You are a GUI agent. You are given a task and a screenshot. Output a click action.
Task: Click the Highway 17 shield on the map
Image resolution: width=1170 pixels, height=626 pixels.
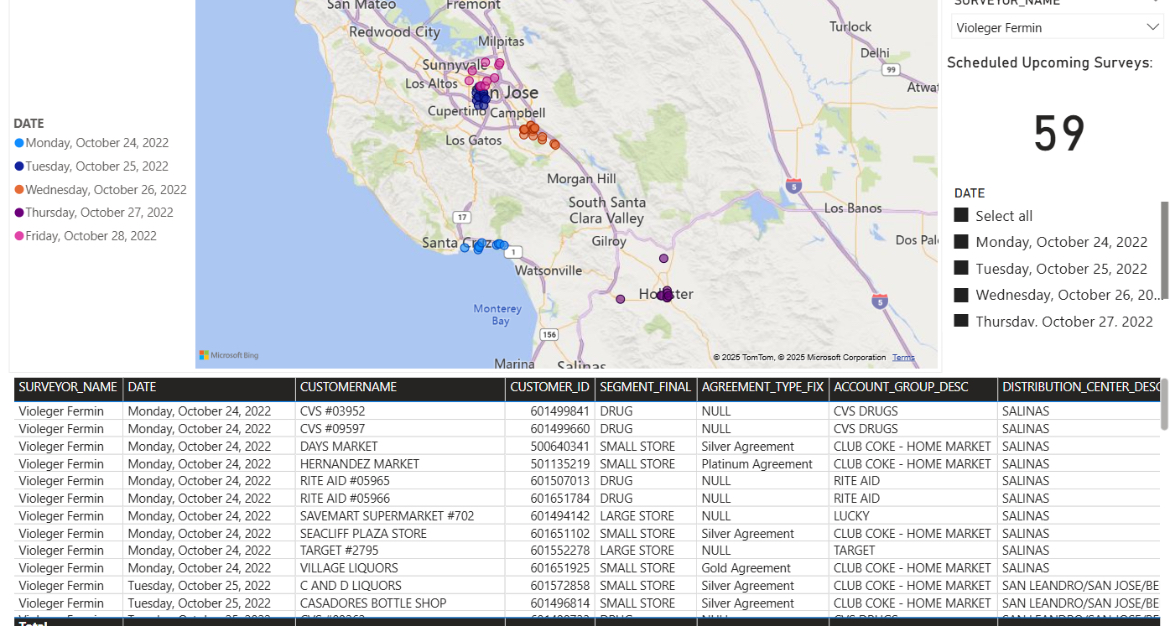[461, 217]
